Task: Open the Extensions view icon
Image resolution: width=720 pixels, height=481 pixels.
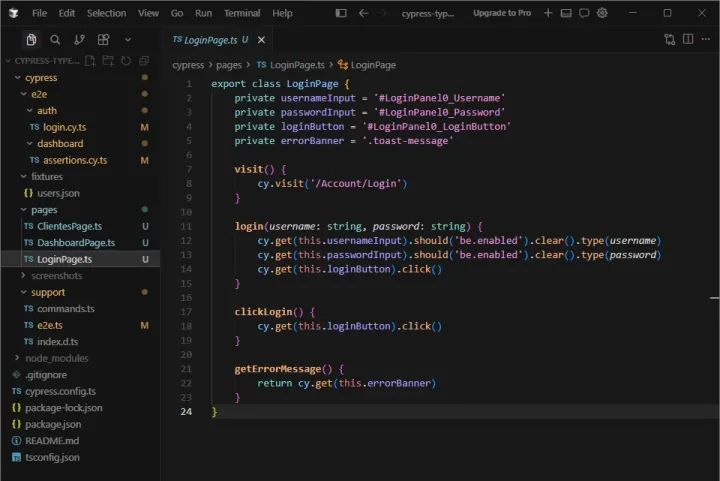Action: pyautogui.click(x=103, y=40)
